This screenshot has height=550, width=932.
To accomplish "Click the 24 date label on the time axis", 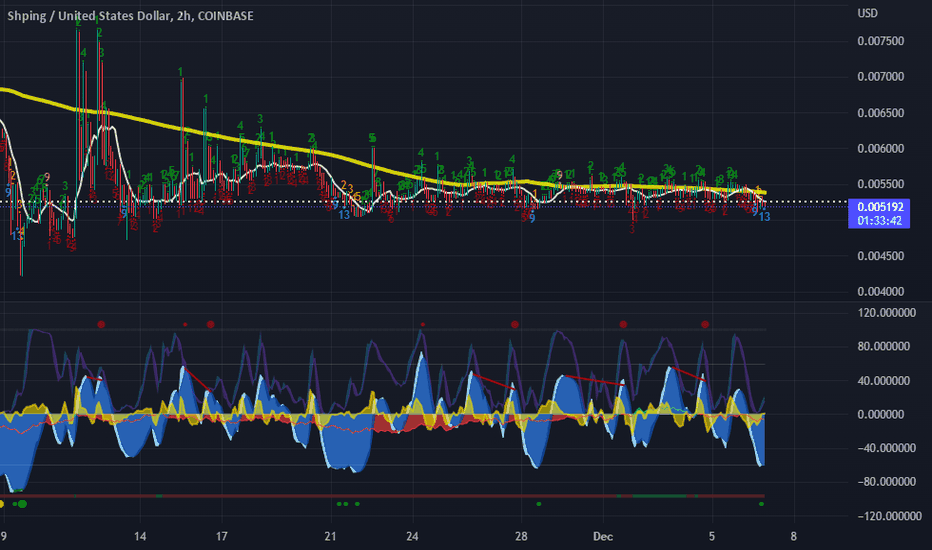I will click(412, 536).
